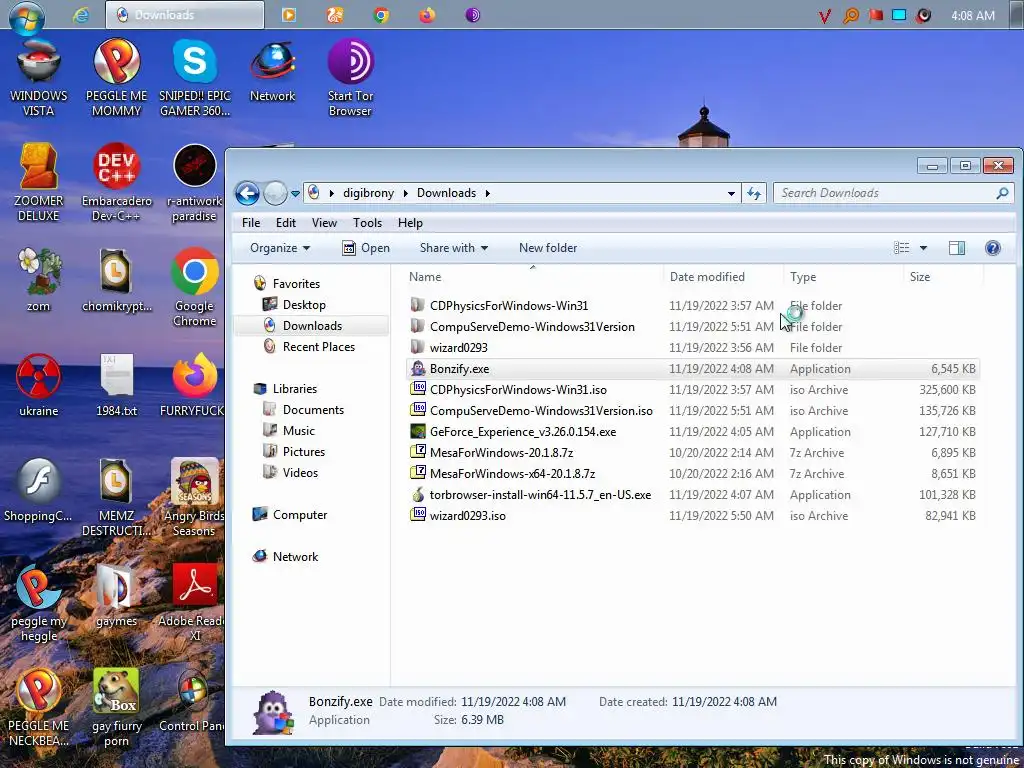The image size is (1024, 768).
Task: Select the ShoppingC... Flash desktop icon
Action: tap(39, 490)
